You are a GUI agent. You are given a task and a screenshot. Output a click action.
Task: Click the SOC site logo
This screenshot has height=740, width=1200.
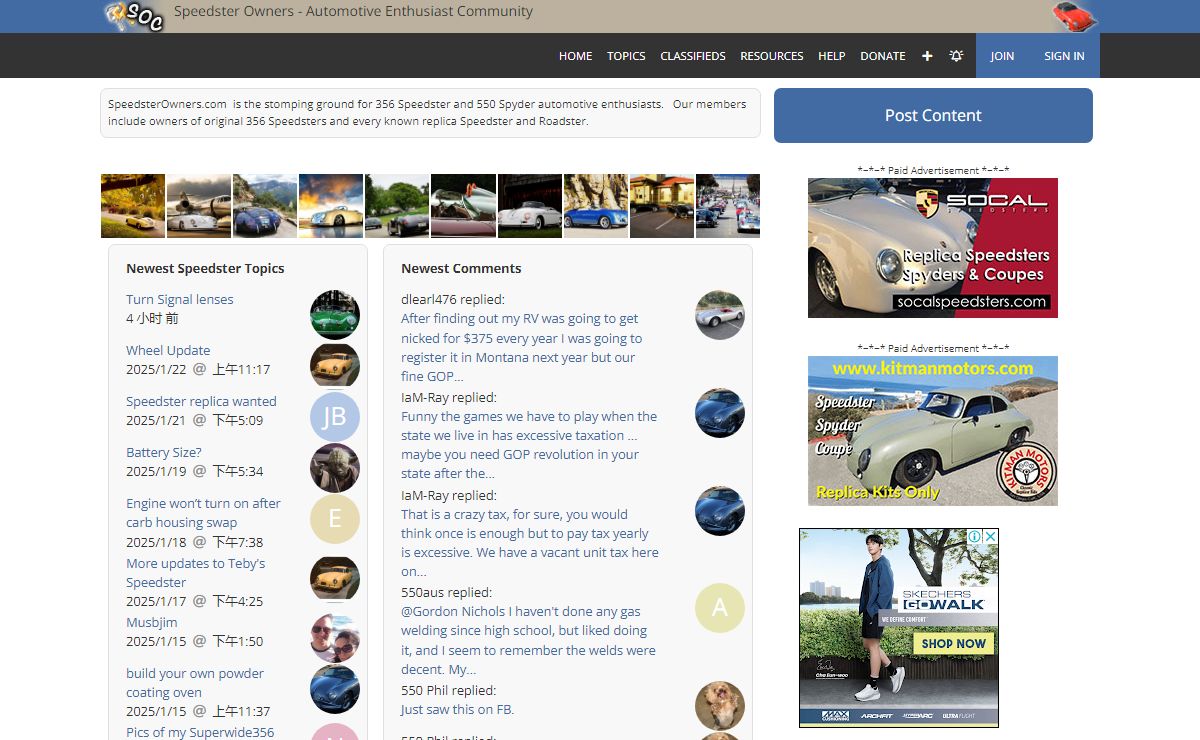(134, 16)
